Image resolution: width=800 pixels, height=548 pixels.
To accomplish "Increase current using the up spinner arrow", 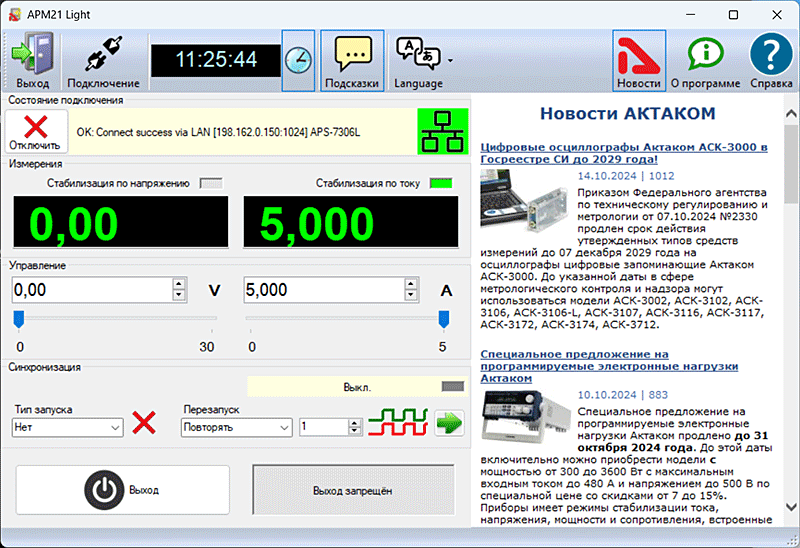I will 411,284.
